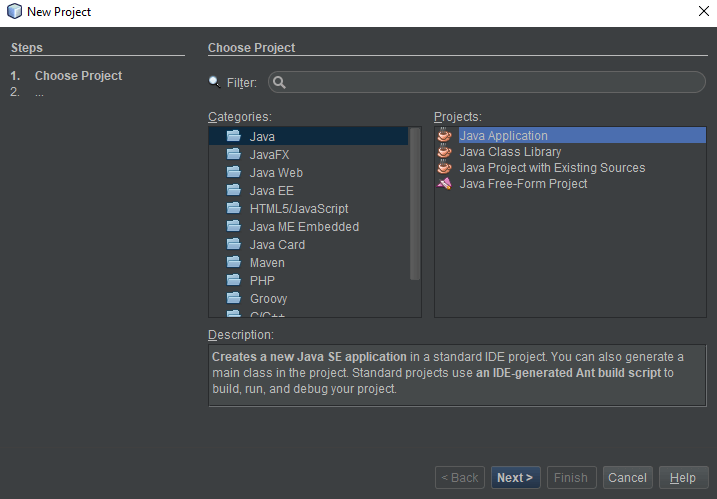
Task: Select the Java Web category
Action: 308,172
